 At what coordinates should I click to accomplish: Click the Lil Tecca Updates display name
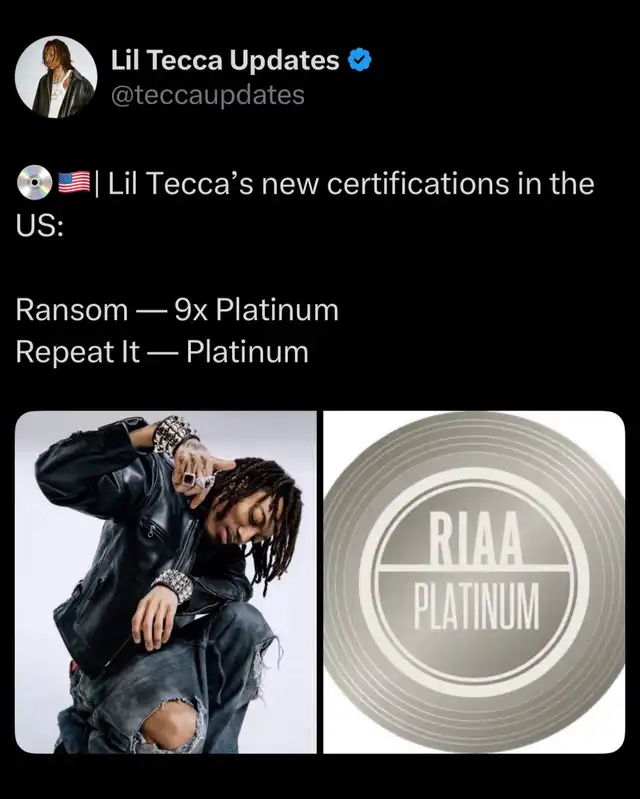point(225,60)
